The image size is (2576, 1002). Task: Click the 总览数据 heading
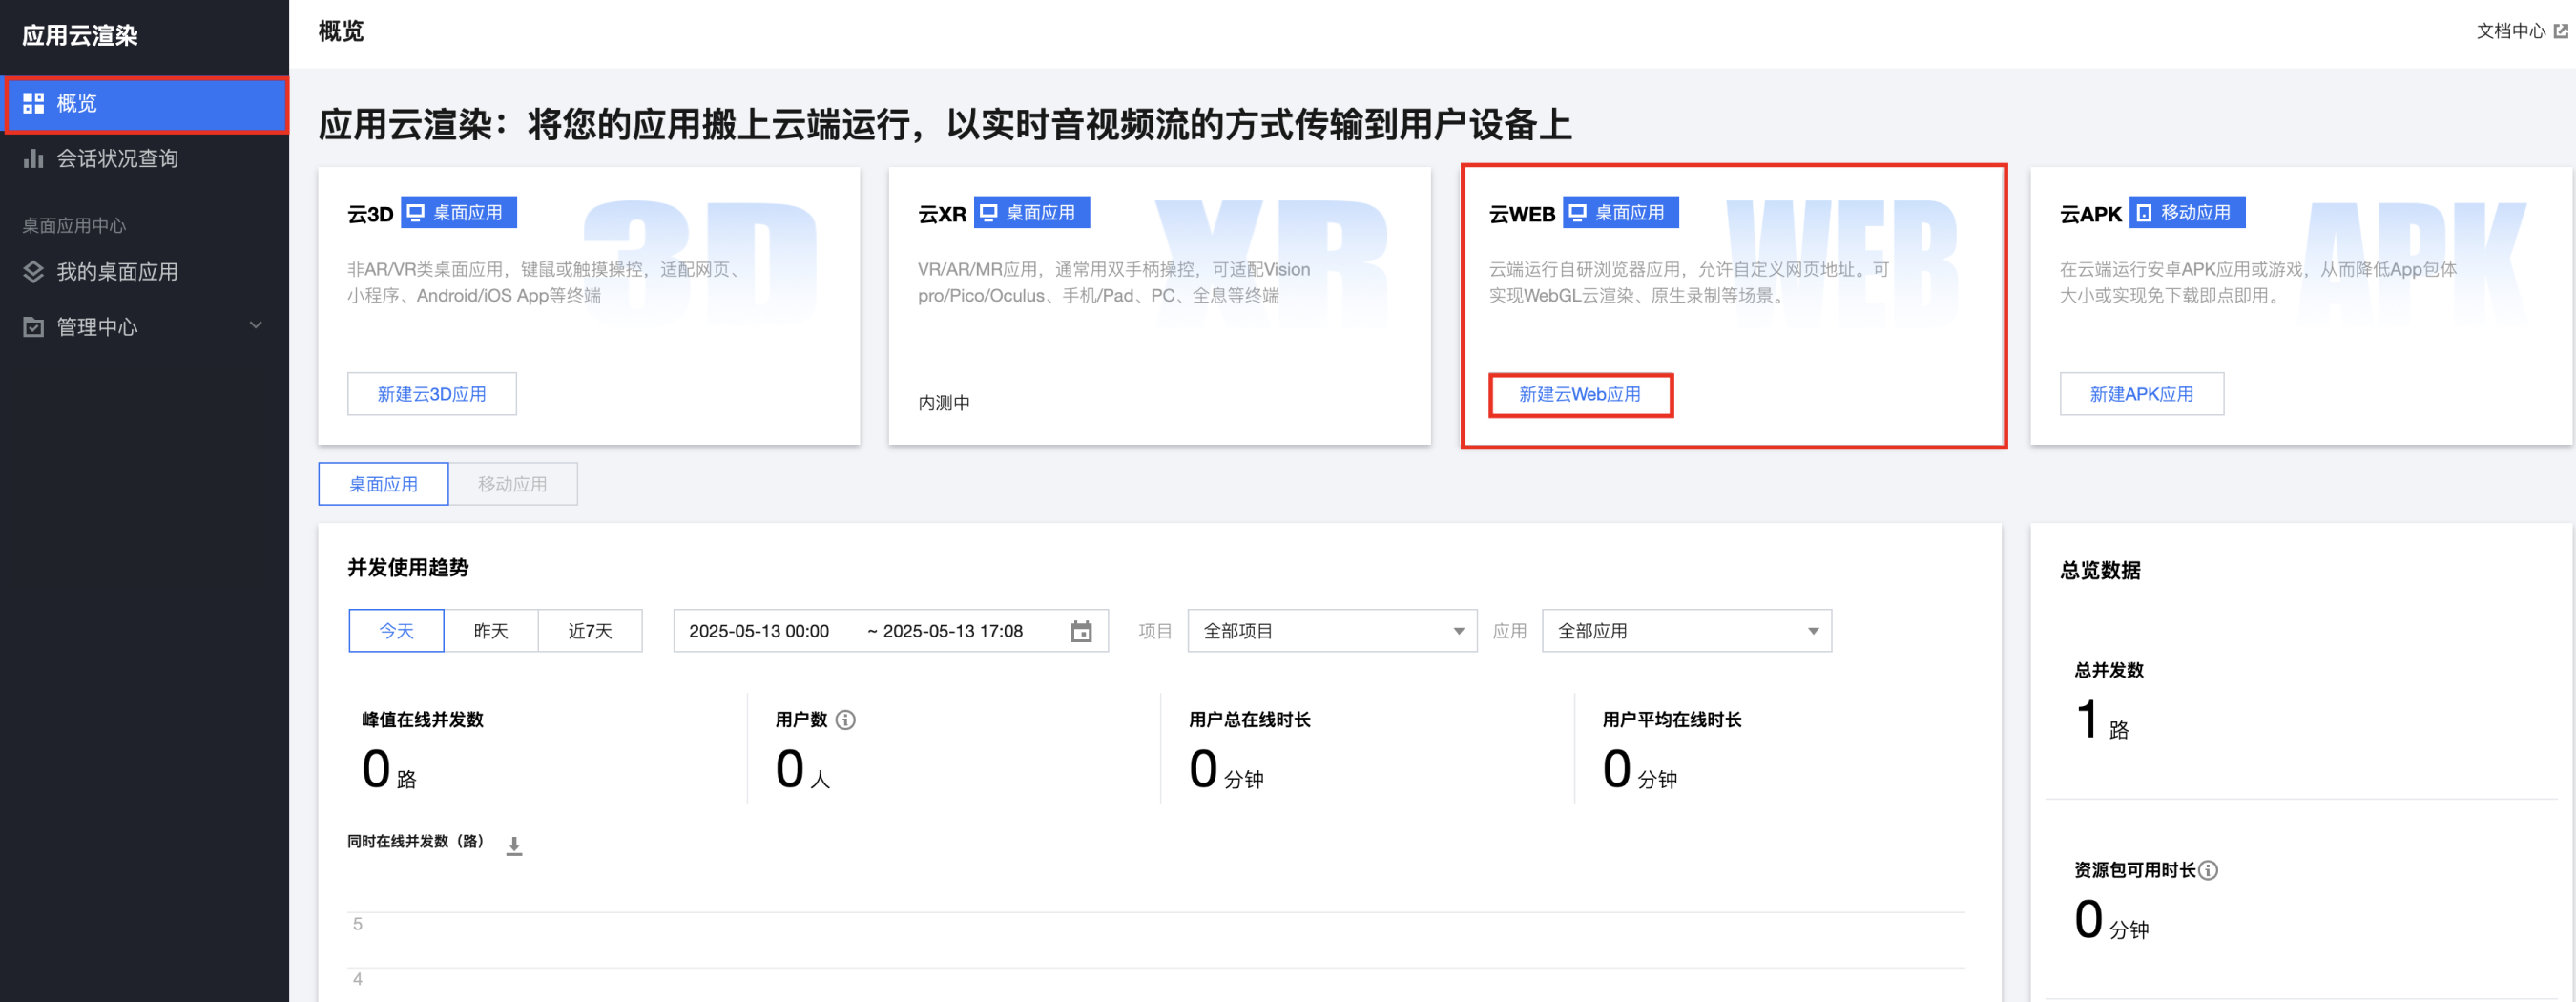tap(2100, 570)
